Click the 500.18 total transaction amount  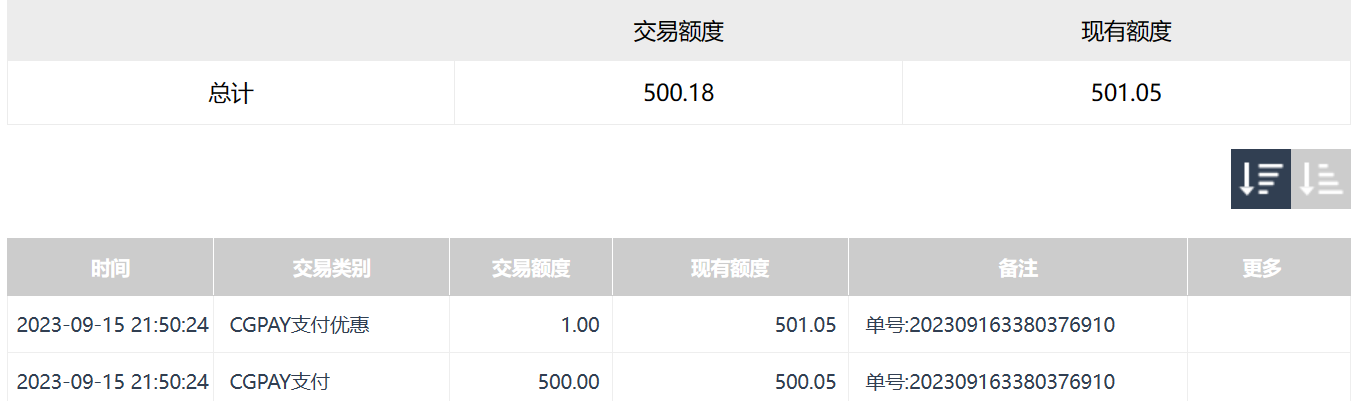679,93
